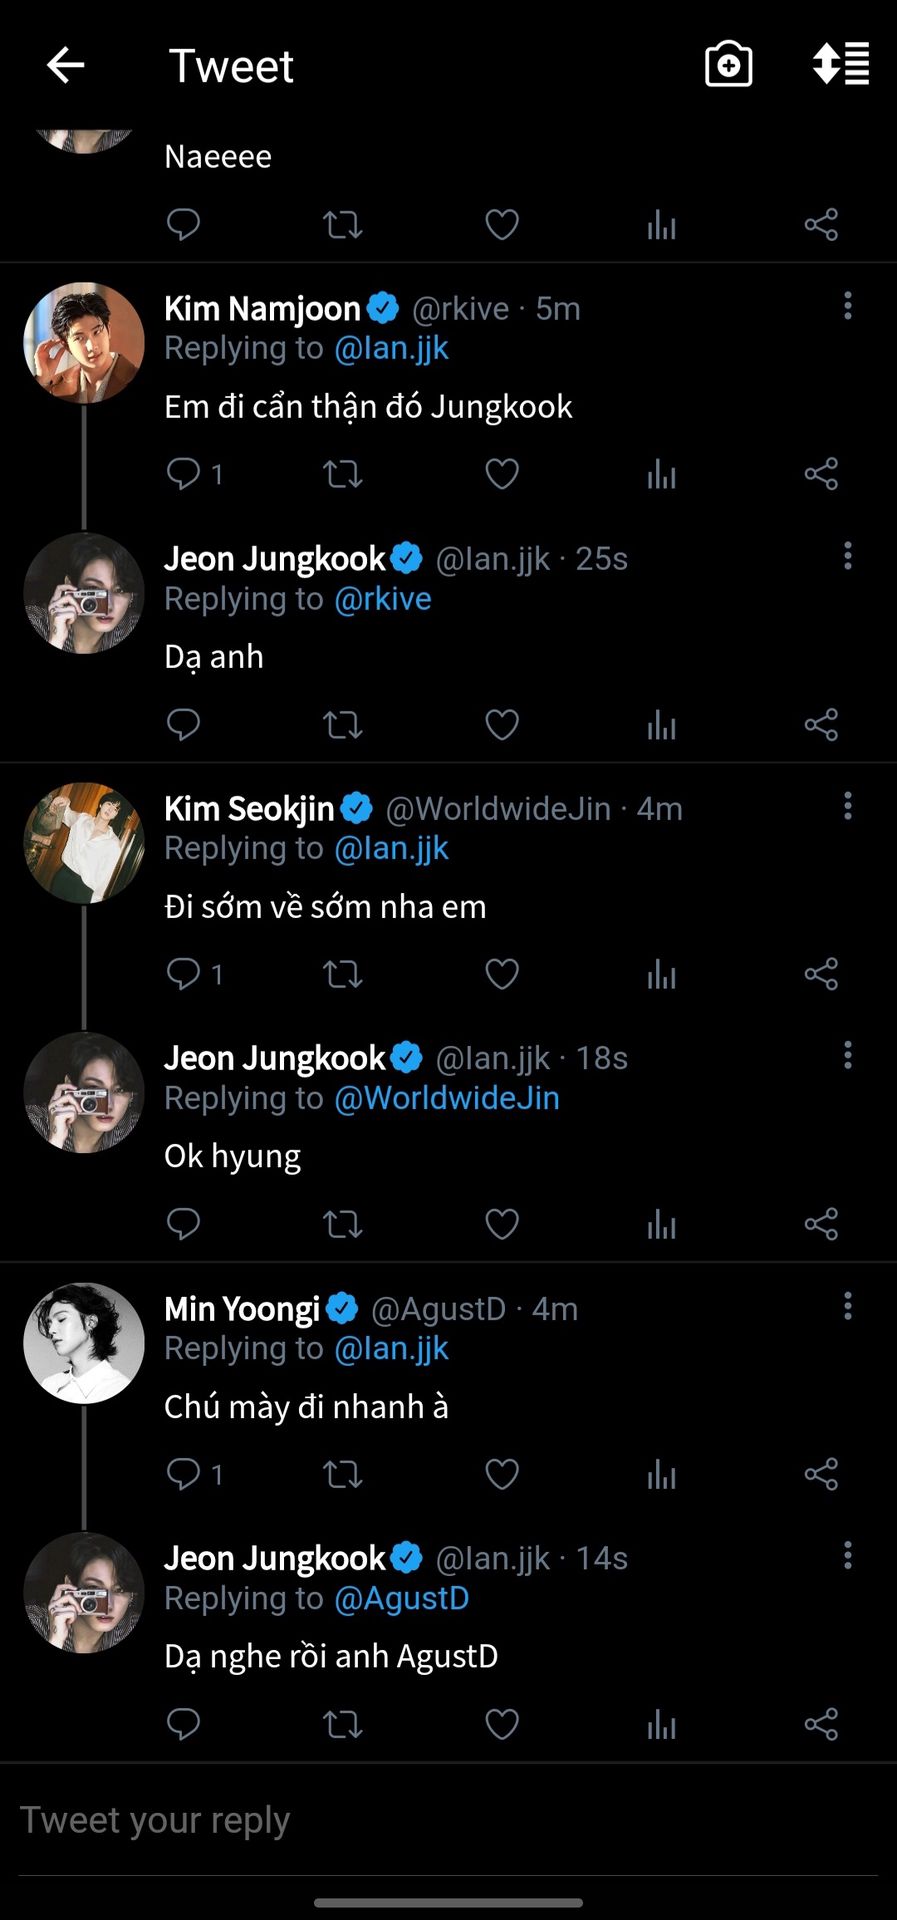This screenshot has height=1920, width=897.
Task: Like Kim Namjoon's tweet
Action: tap(502, 473)
